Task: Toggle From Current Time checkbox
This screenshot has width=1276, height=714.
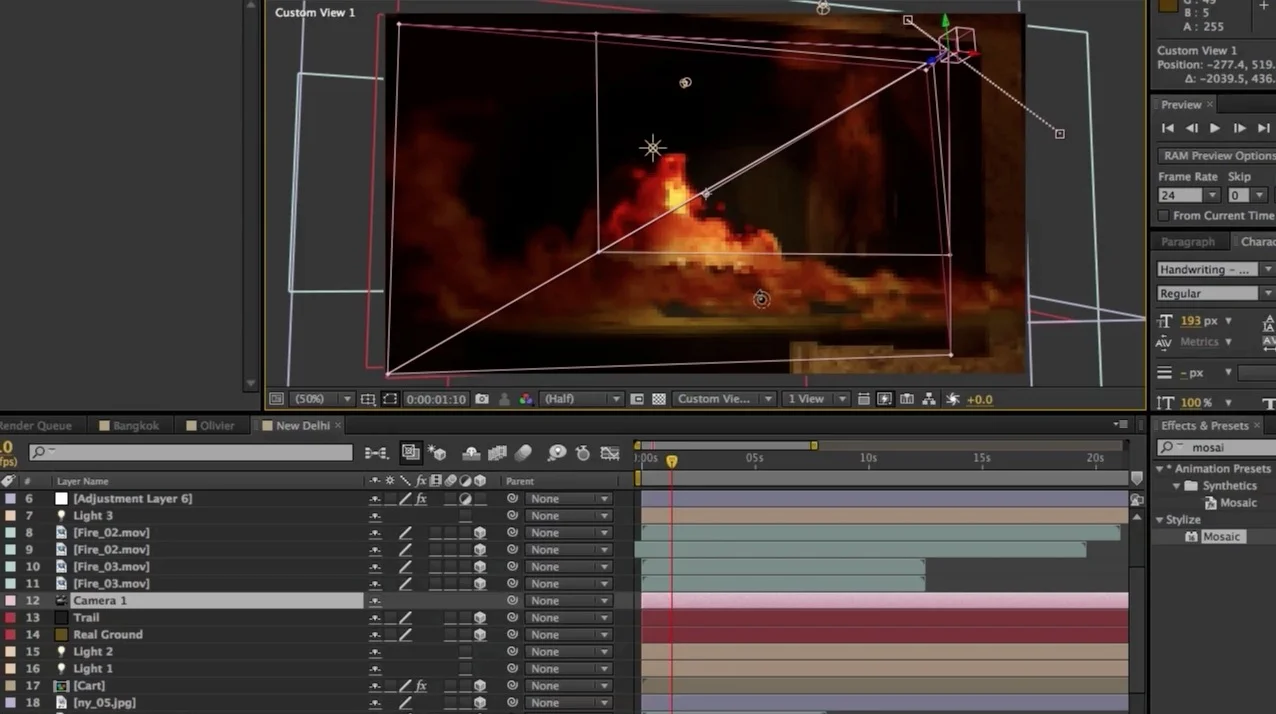Action: coord(1163,216)
